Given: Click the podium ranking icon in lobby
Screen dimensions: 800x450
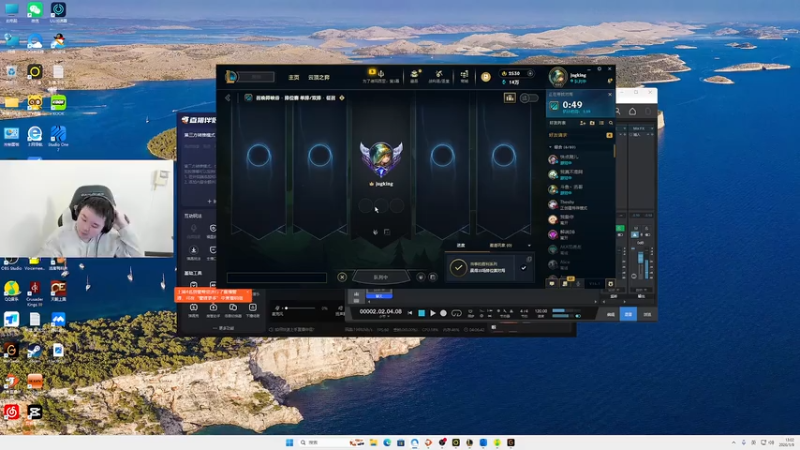Looking at the screenshot, I should click(x=510, y=97).
